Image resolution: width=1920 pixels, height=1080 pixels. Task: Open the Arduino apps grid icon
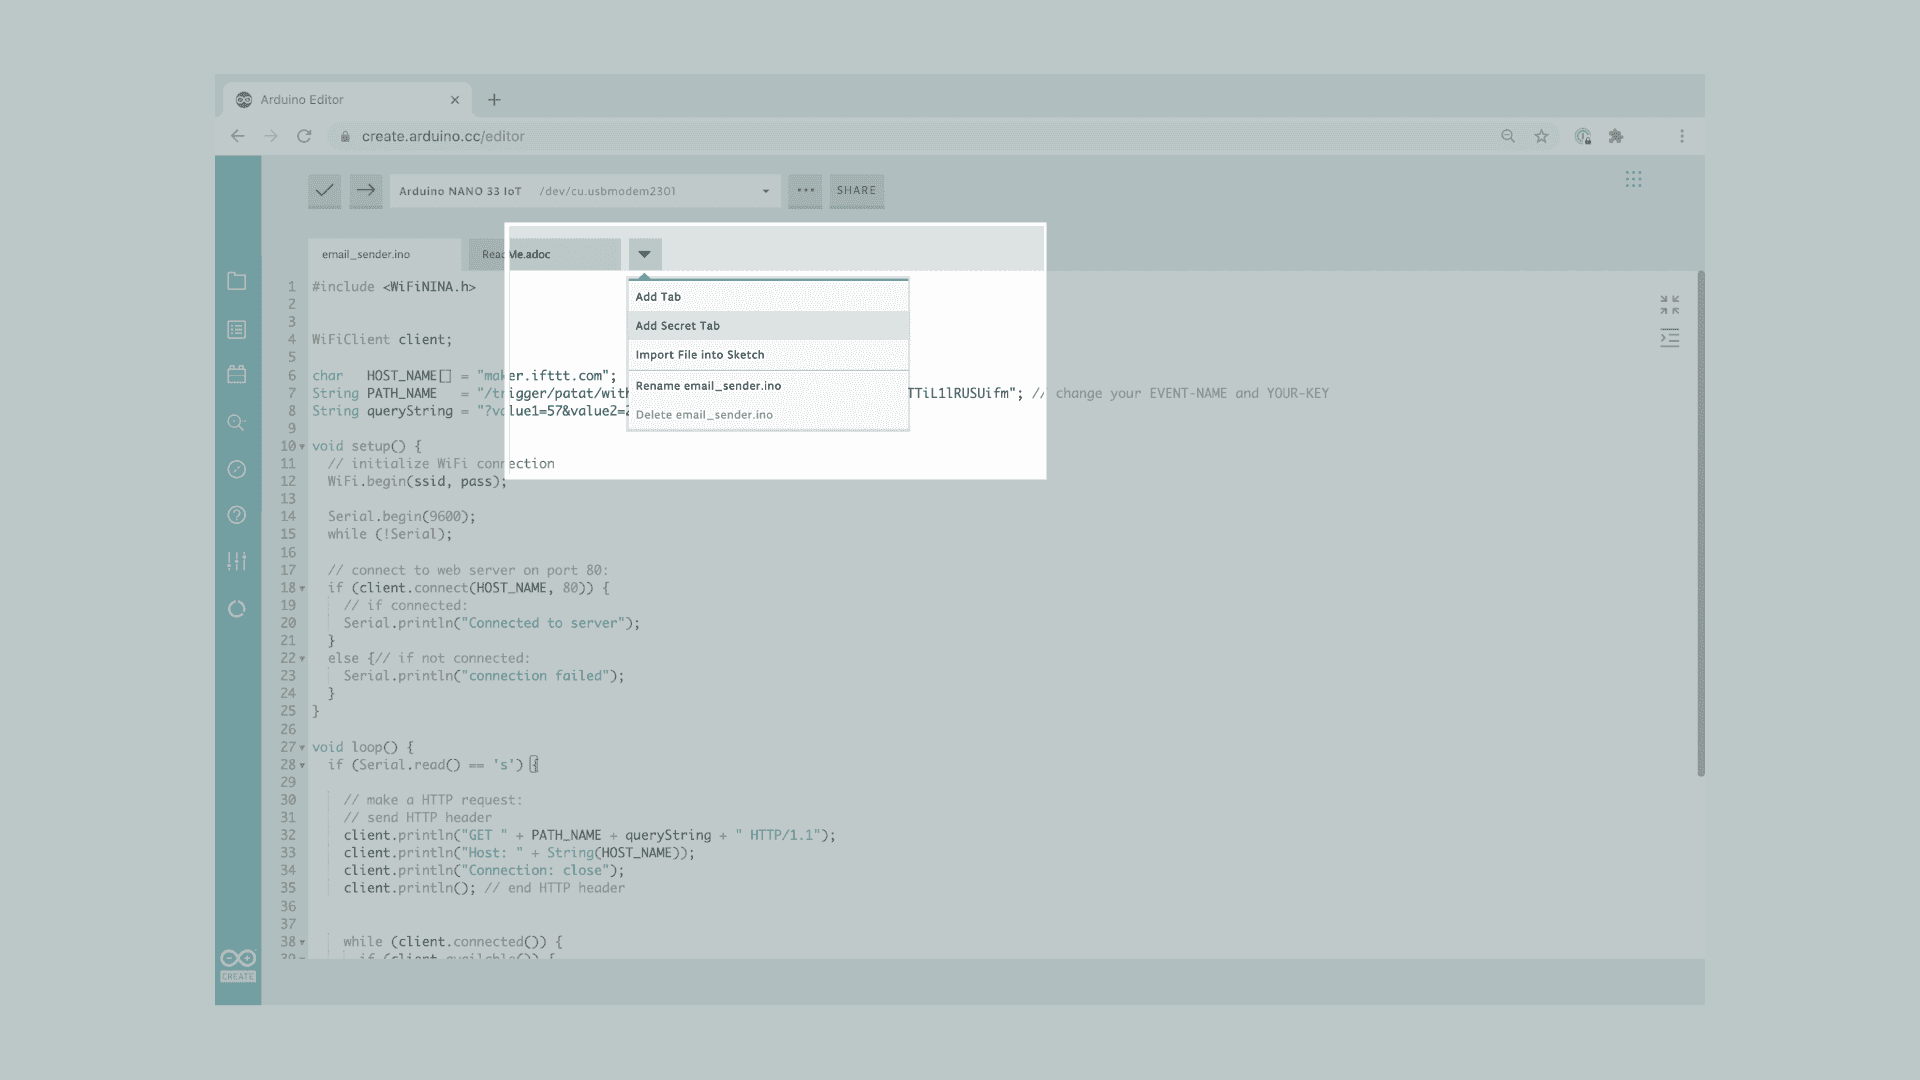pyautogui.click(x=1633, y=179)
